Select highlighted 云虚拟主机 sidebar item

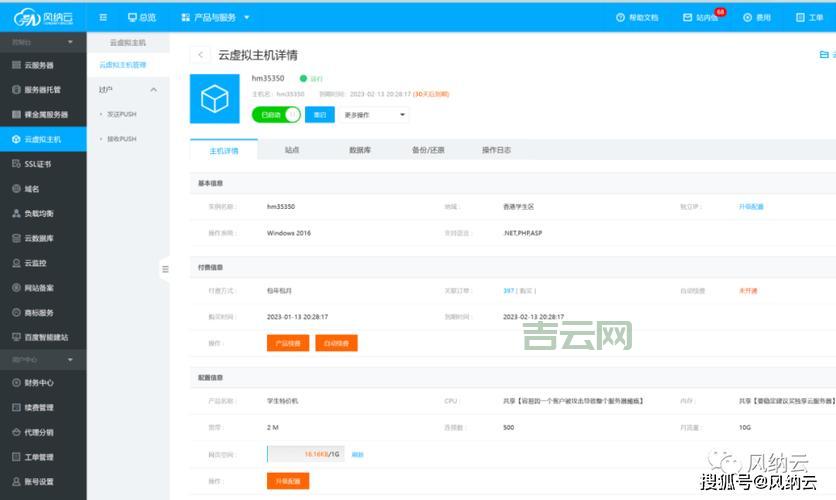coord(43,139)
